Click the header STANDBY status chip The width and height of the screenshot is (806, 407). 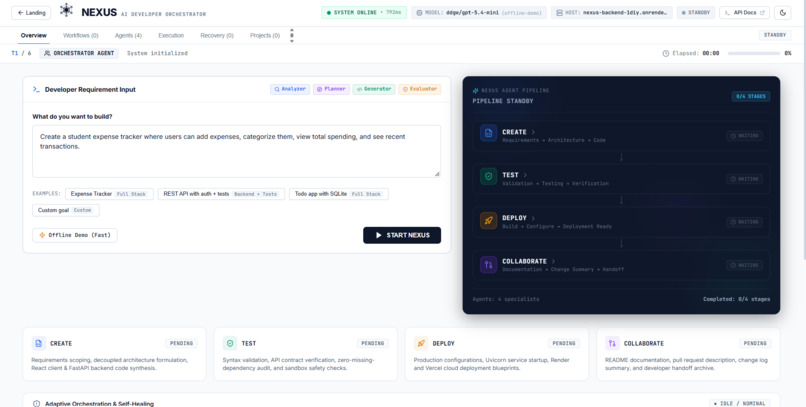pos(696,13)
